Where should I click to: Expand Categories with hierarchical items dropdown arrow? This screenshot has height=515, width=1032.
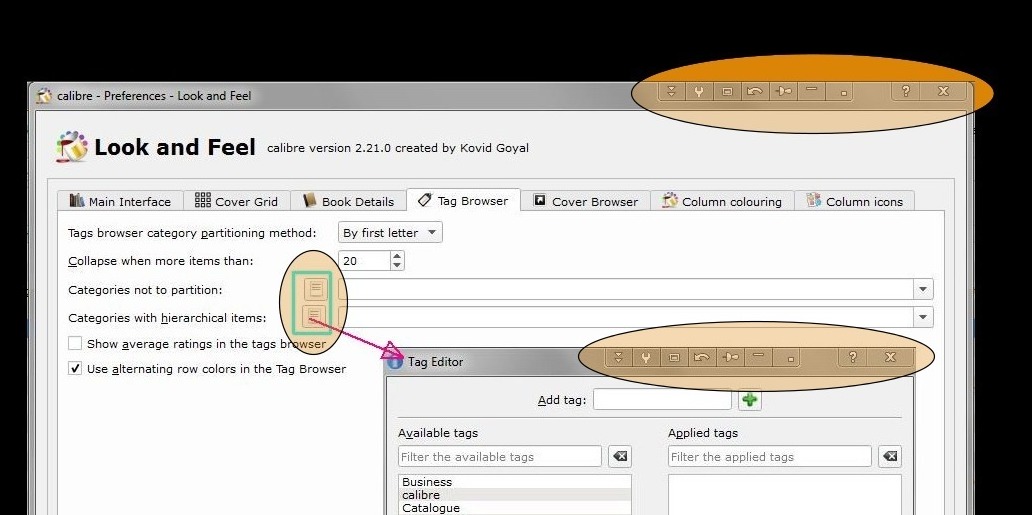[923, 317]
